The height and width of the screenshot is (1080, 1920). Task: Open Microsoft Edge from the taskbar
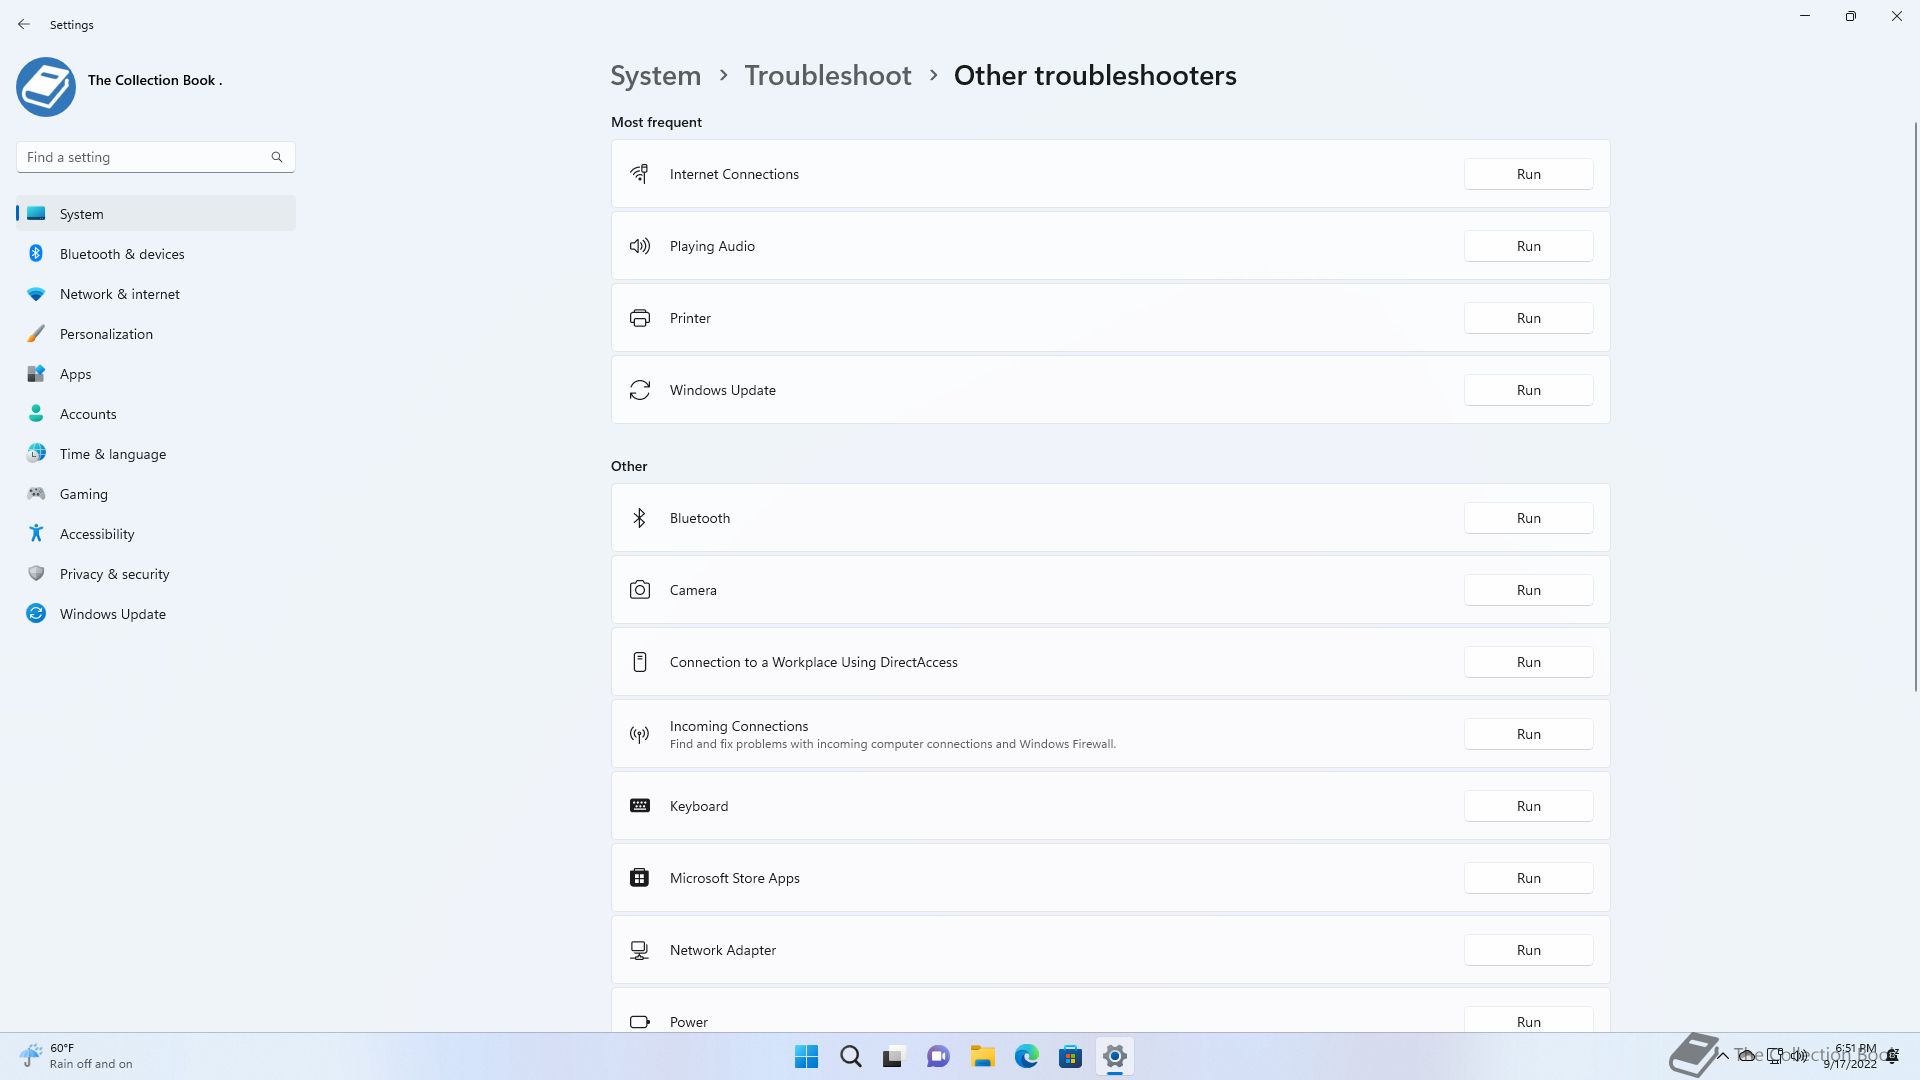click(1026, 1056)
